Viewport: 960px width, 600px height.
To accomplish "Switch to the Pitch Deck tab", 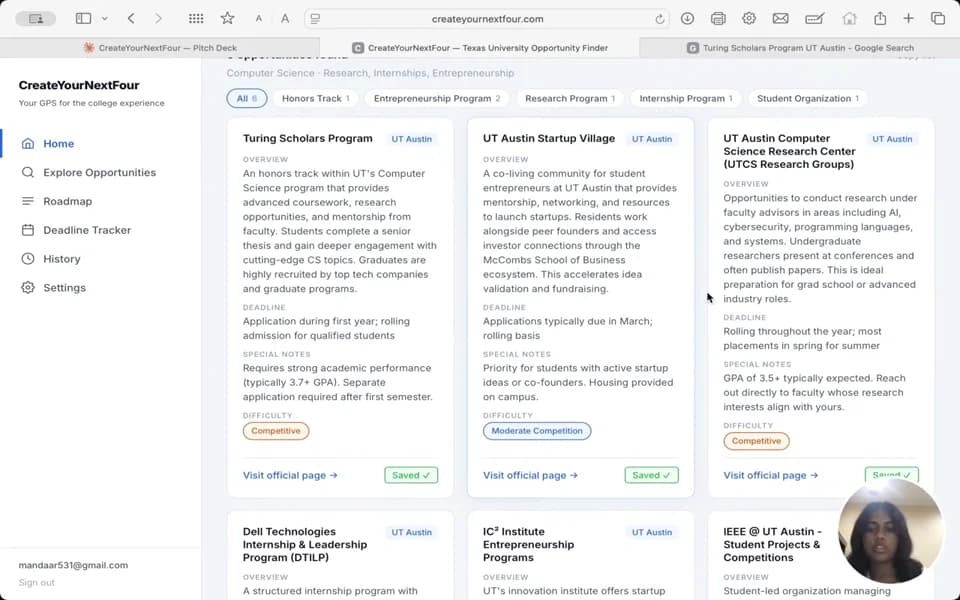I will coord(160,48).
